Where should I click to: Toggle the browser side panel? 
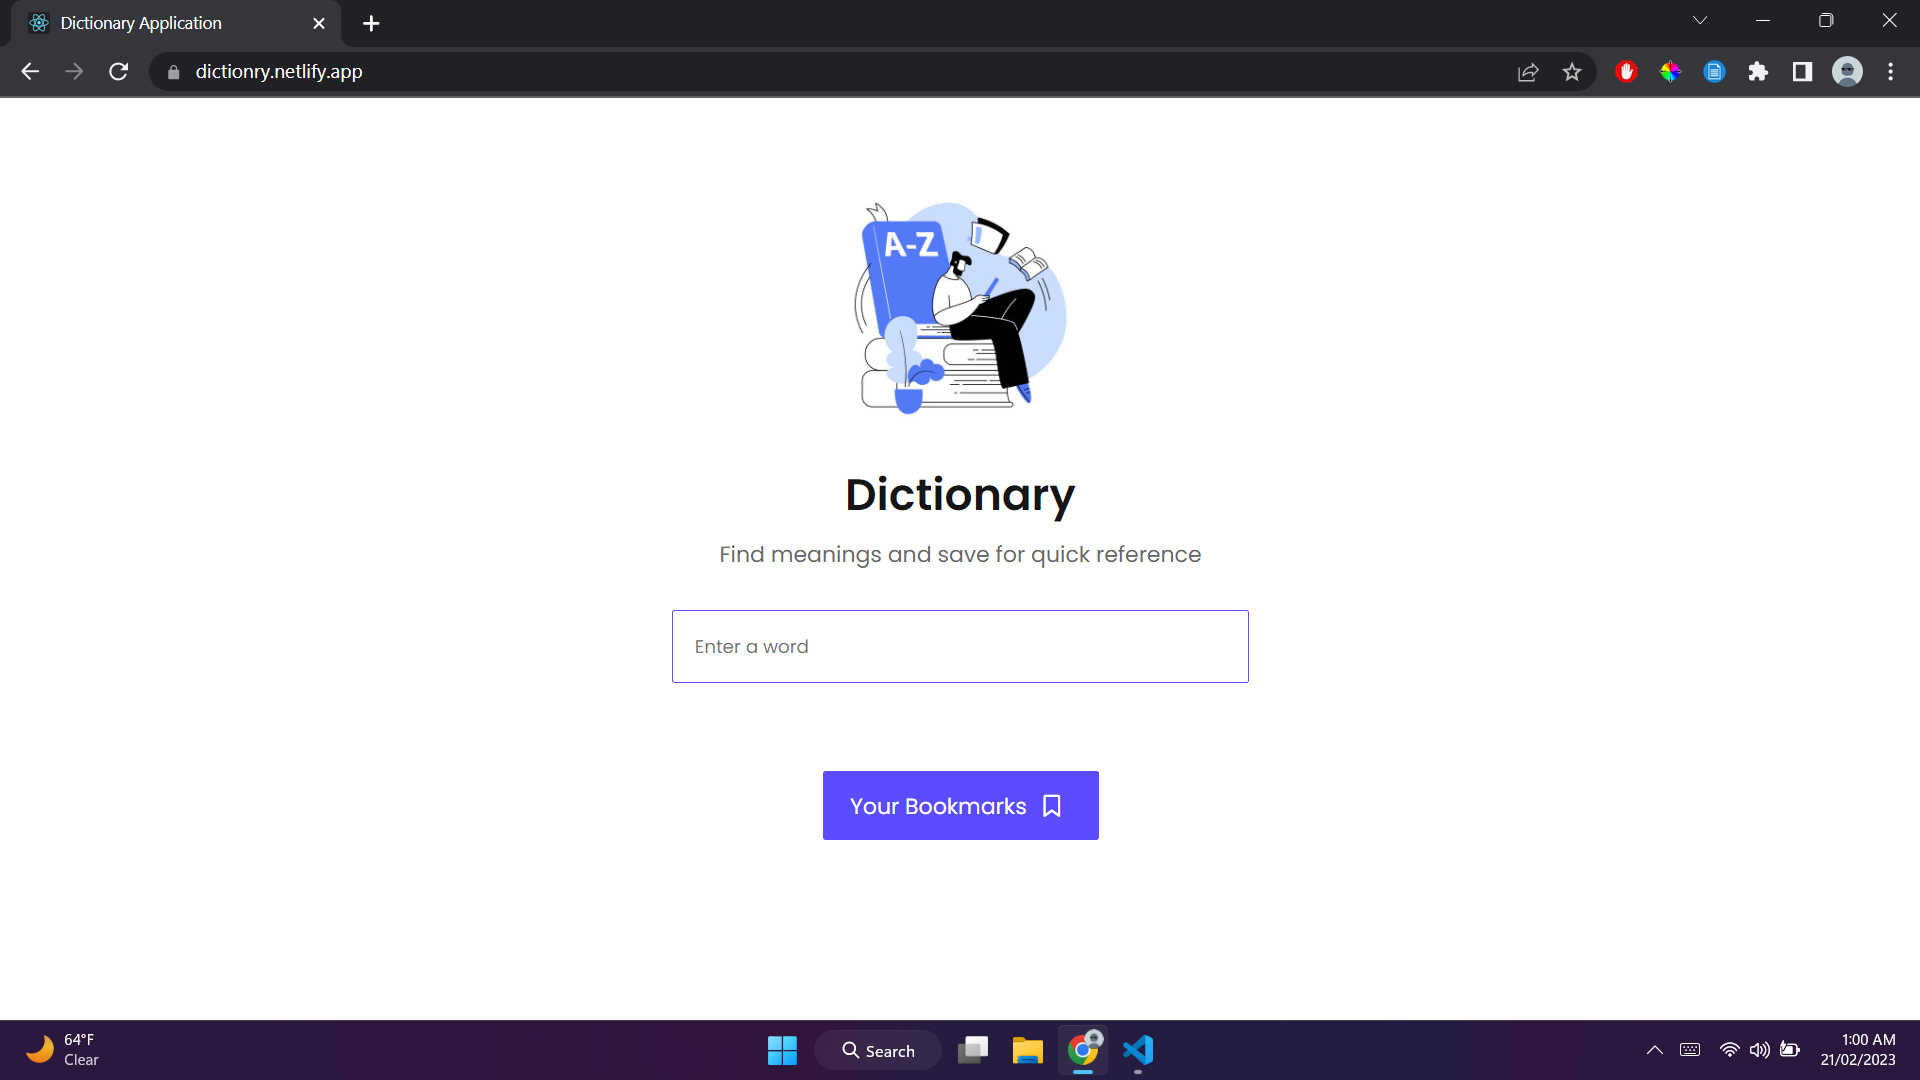pos(1802,72)
